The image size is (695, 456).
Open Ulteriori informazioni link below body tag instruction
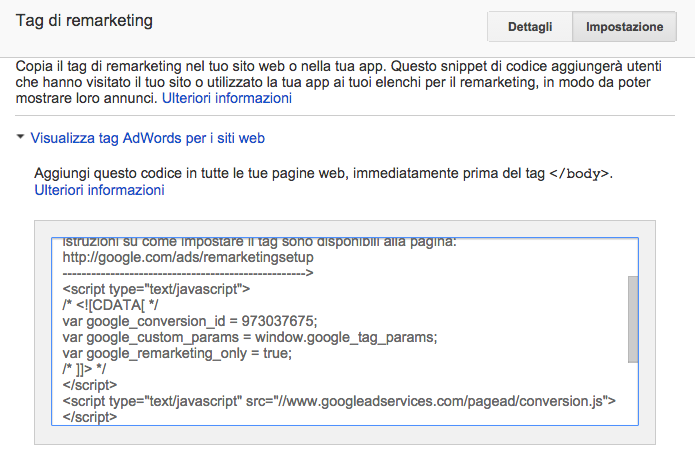click(x=100, y=190)
